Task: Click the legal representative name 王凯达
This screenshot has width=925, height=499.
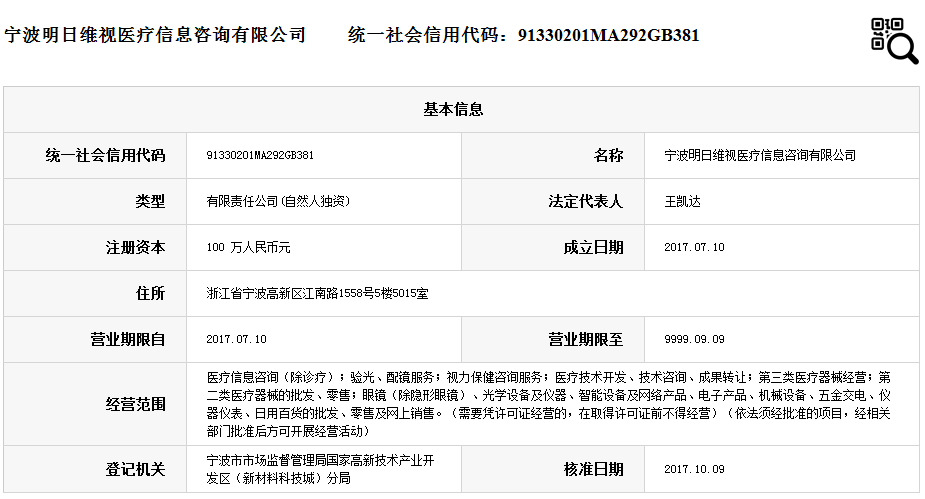Action: 683,201
